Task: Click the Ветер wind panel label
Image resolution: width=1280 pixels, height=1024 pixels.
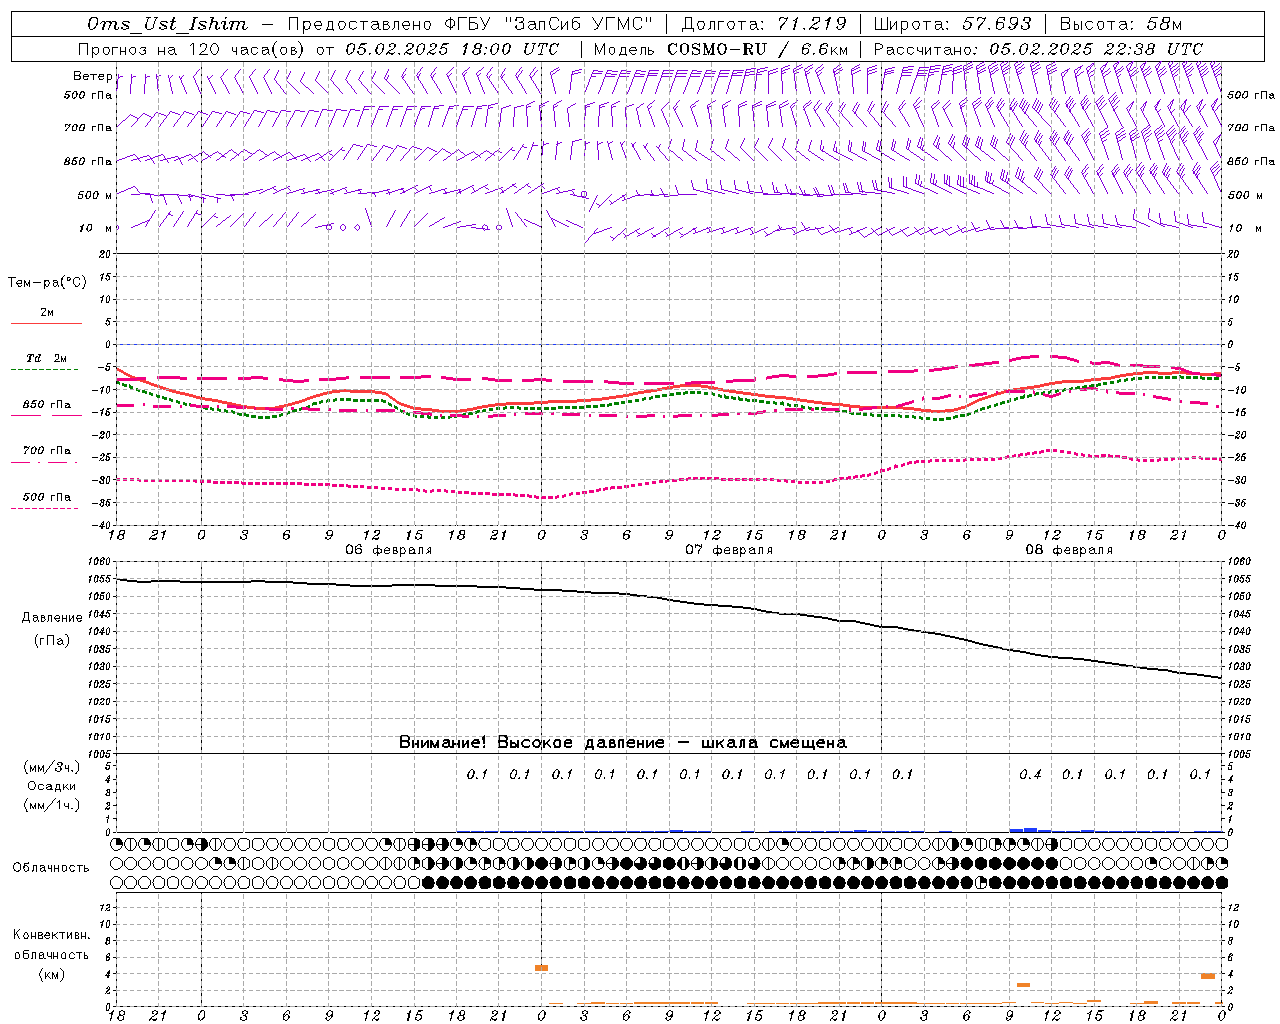Action: point(93,76)
